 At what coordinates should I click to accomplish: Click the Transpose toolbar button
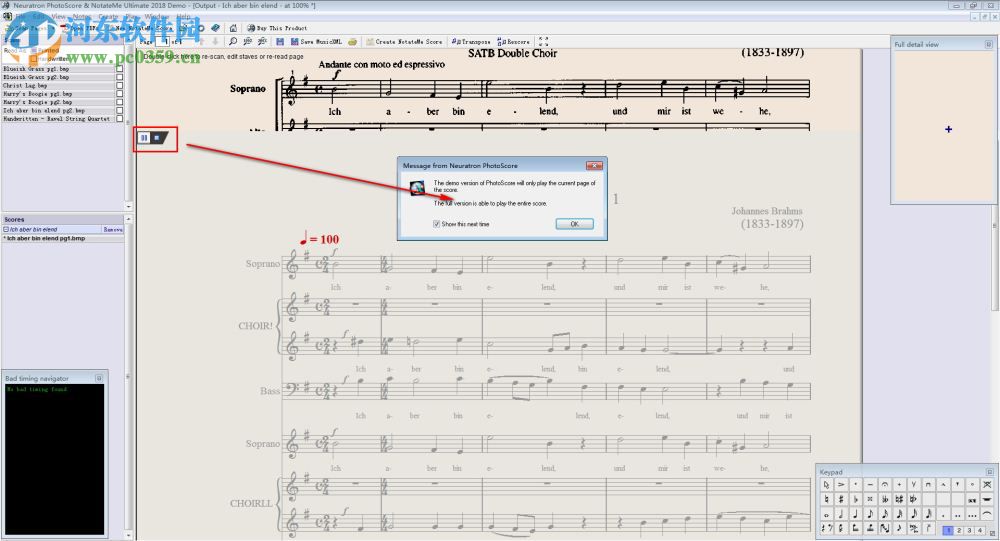471,41
